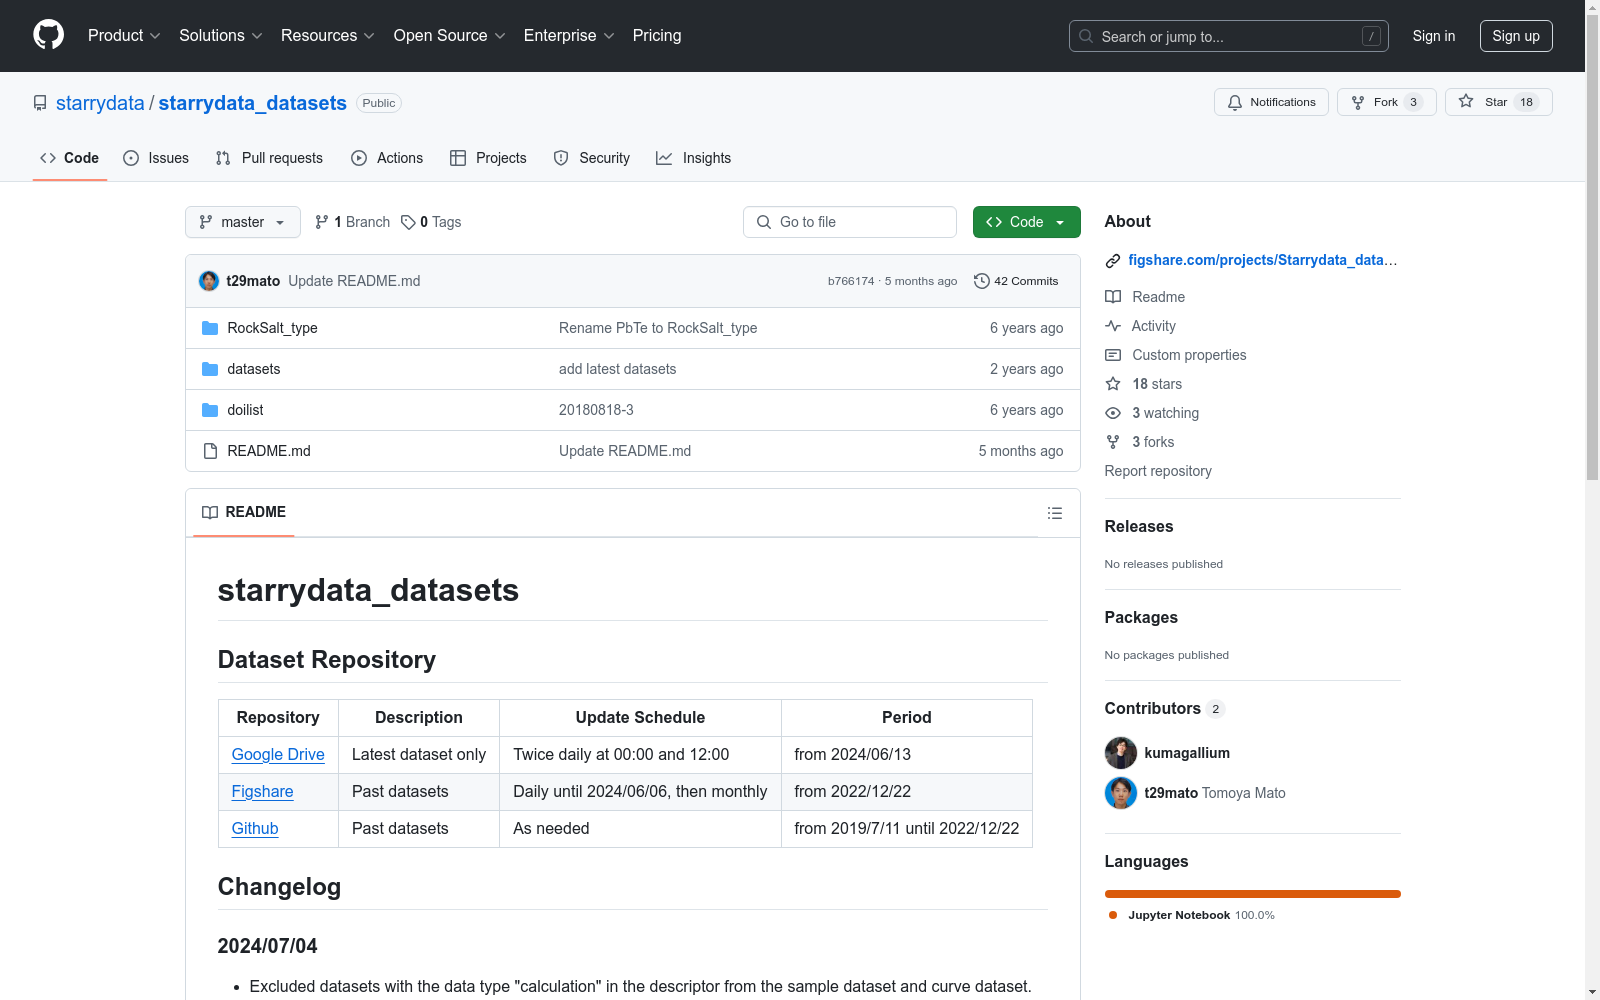Click the fork icon next to 3 forks
1600x1000 pixels.
[x=1113, y=442]
